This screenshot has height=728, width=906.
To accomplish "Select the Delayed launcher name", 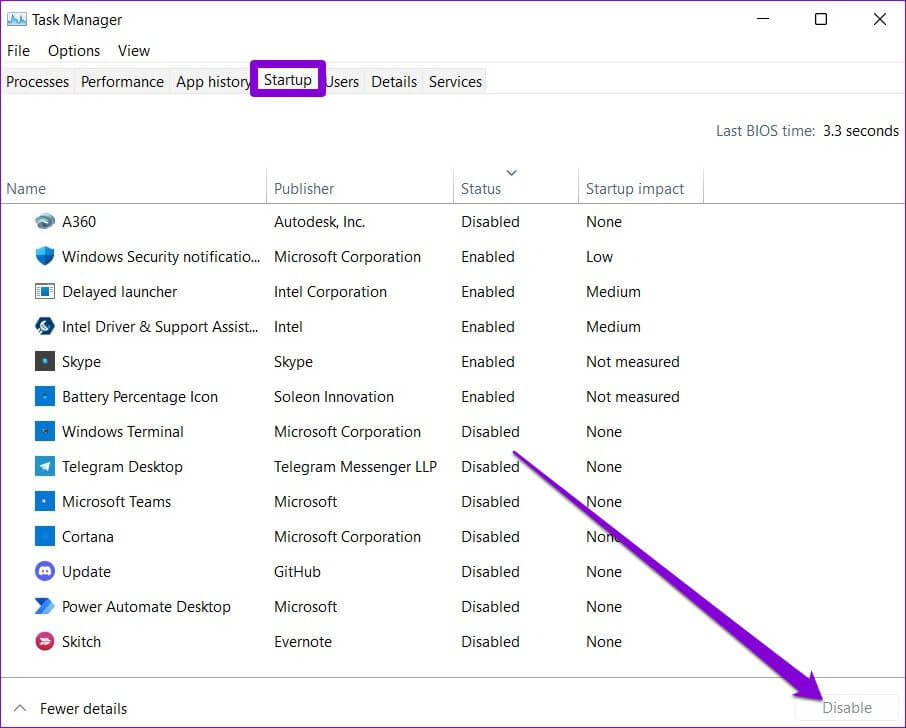I will click(119, 292).
